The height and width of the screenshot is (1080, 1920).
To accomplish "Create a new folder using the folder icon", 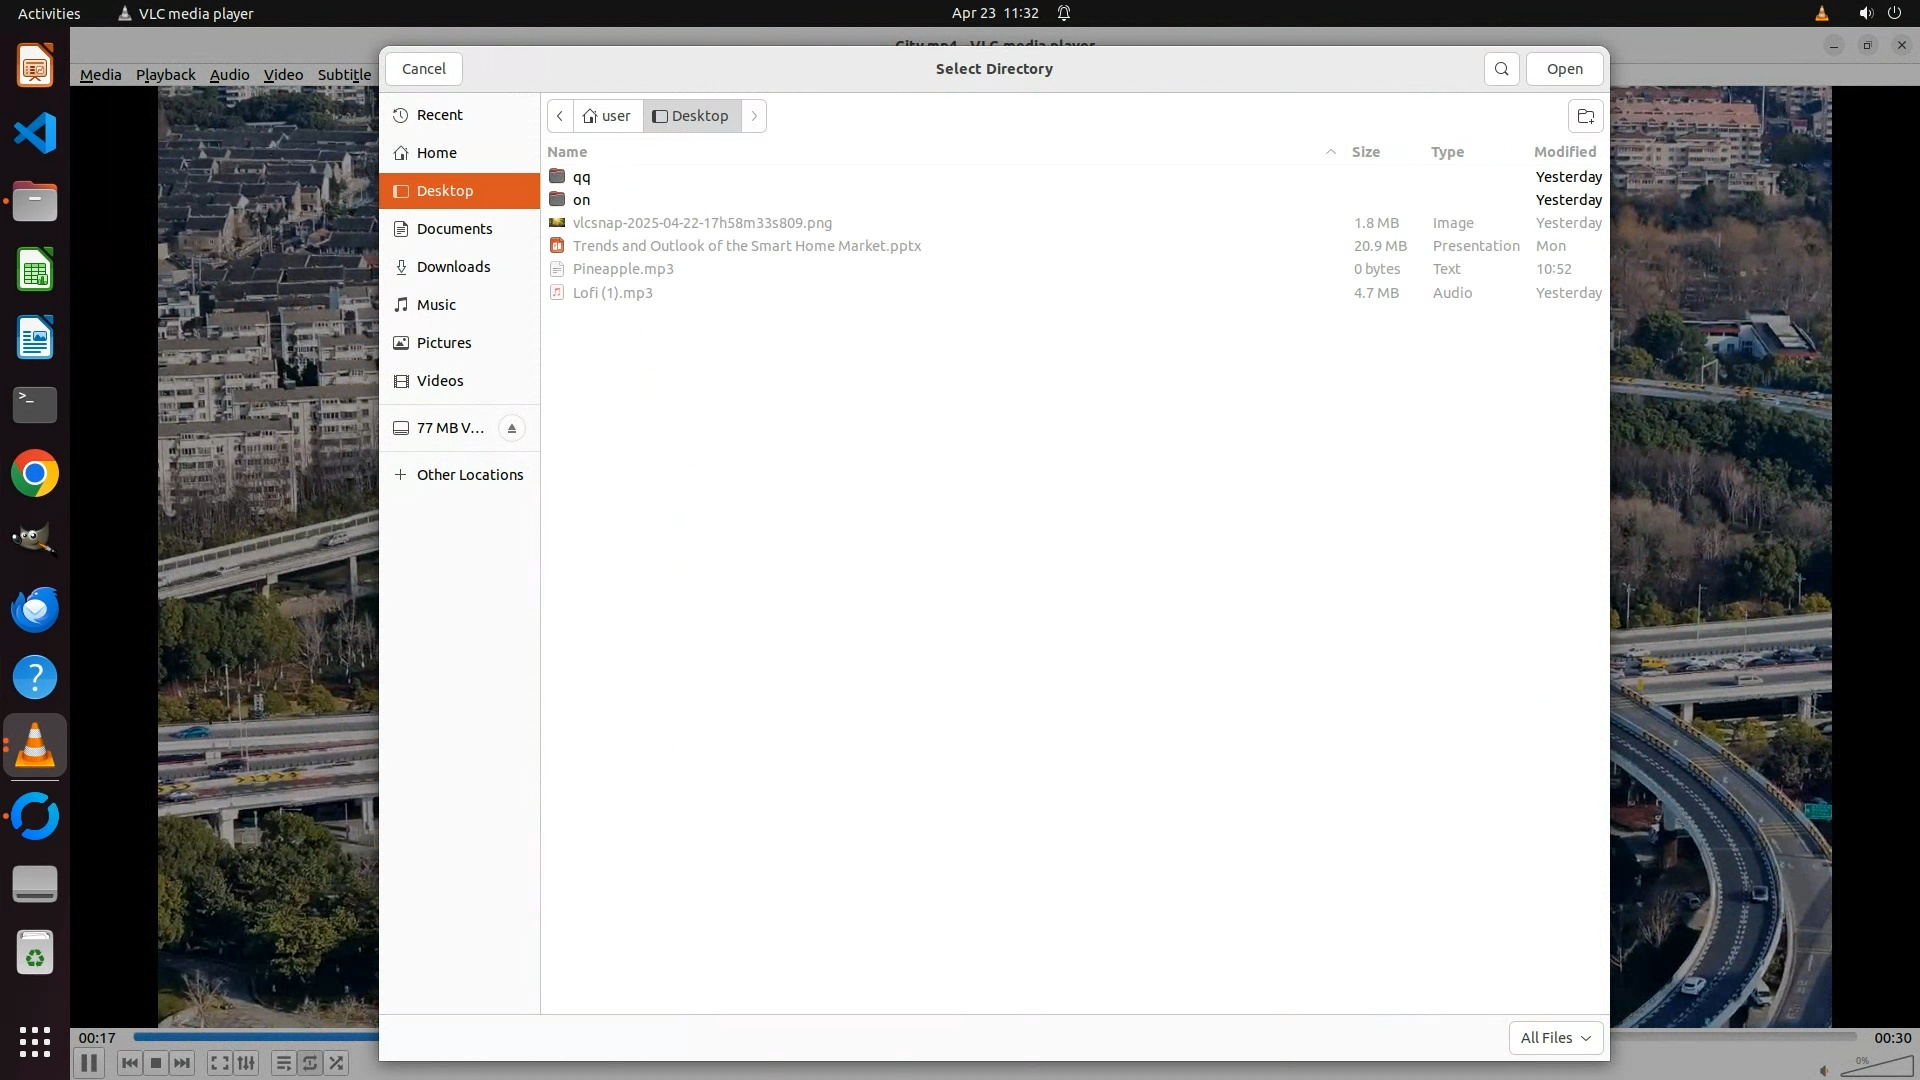I will coord(1585,116).
